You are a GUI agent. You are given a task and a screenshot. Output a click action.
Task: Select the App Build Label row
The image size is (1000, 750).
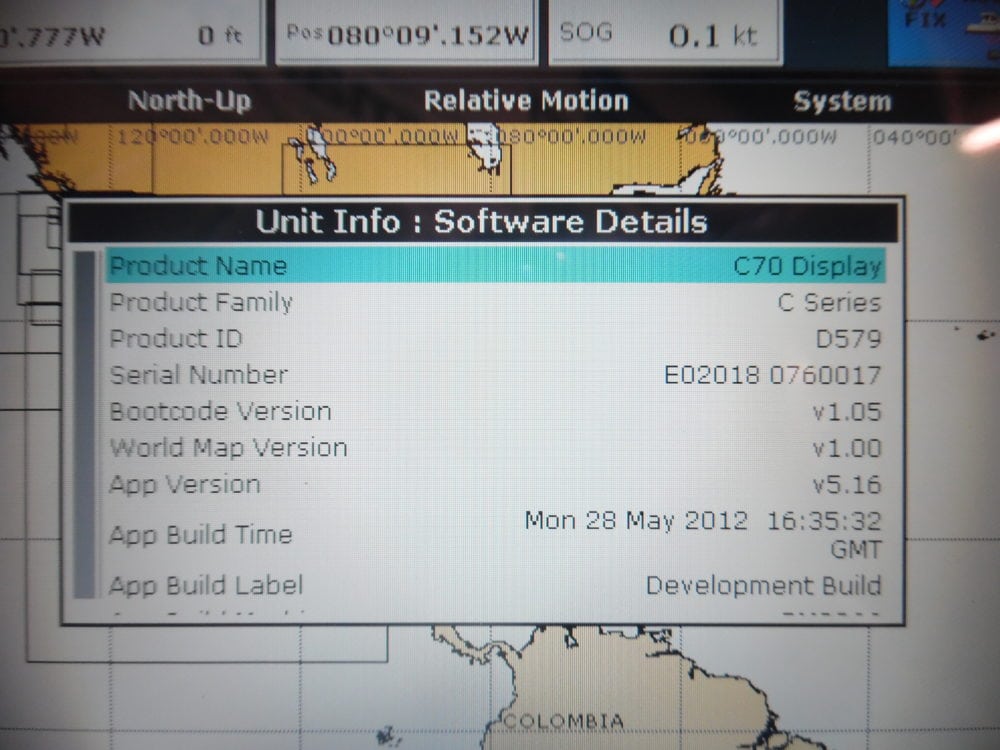coord(496,585)
